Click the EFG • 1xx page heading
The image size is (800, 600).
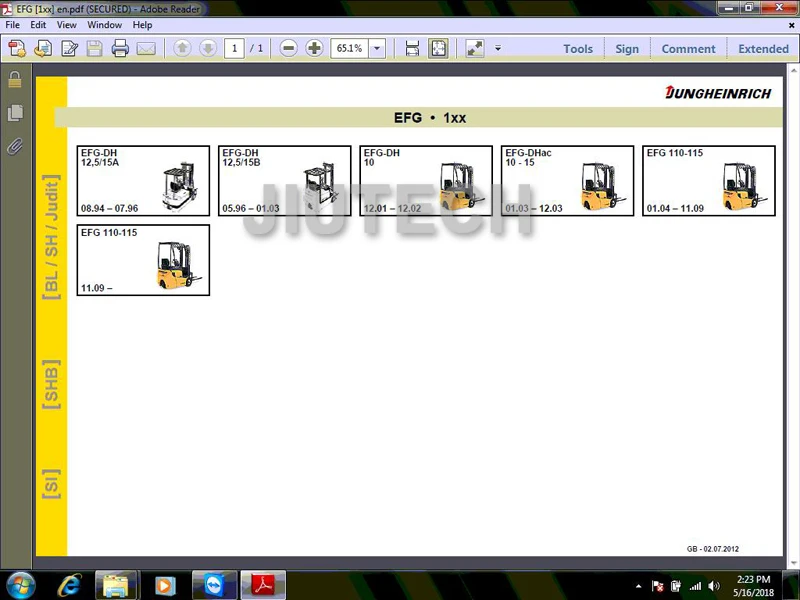430,118
